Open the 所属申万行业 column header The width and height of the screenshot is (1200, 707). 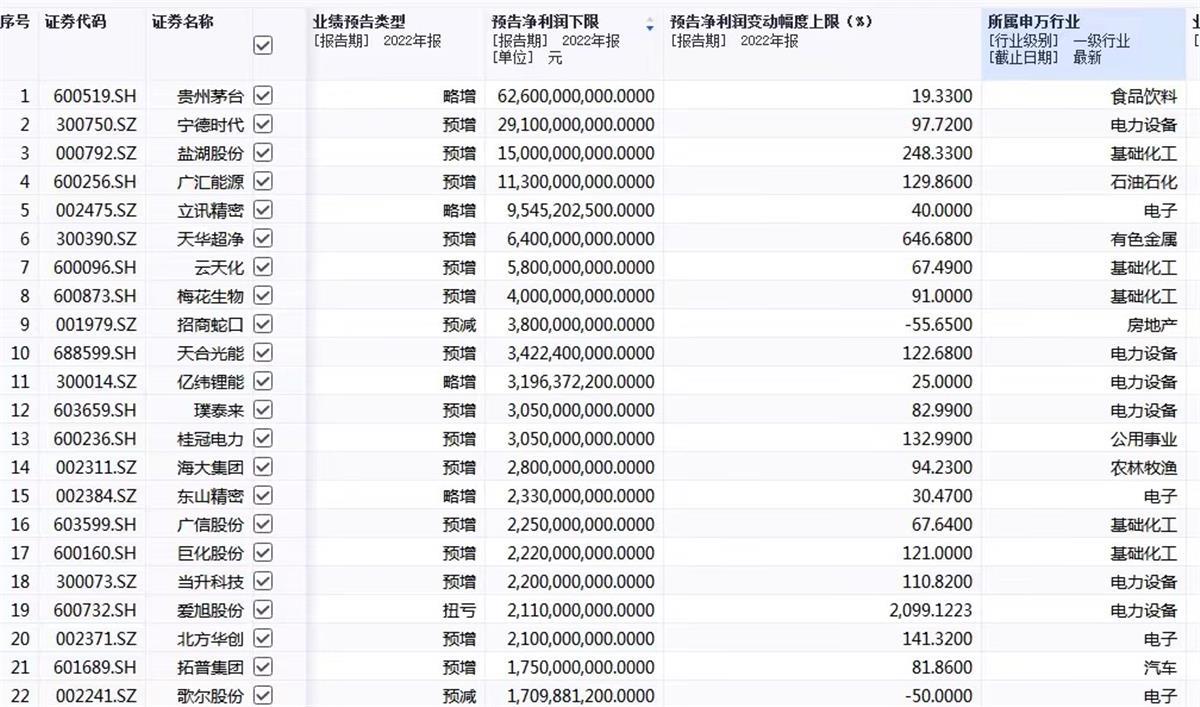tap(1033, 21)
